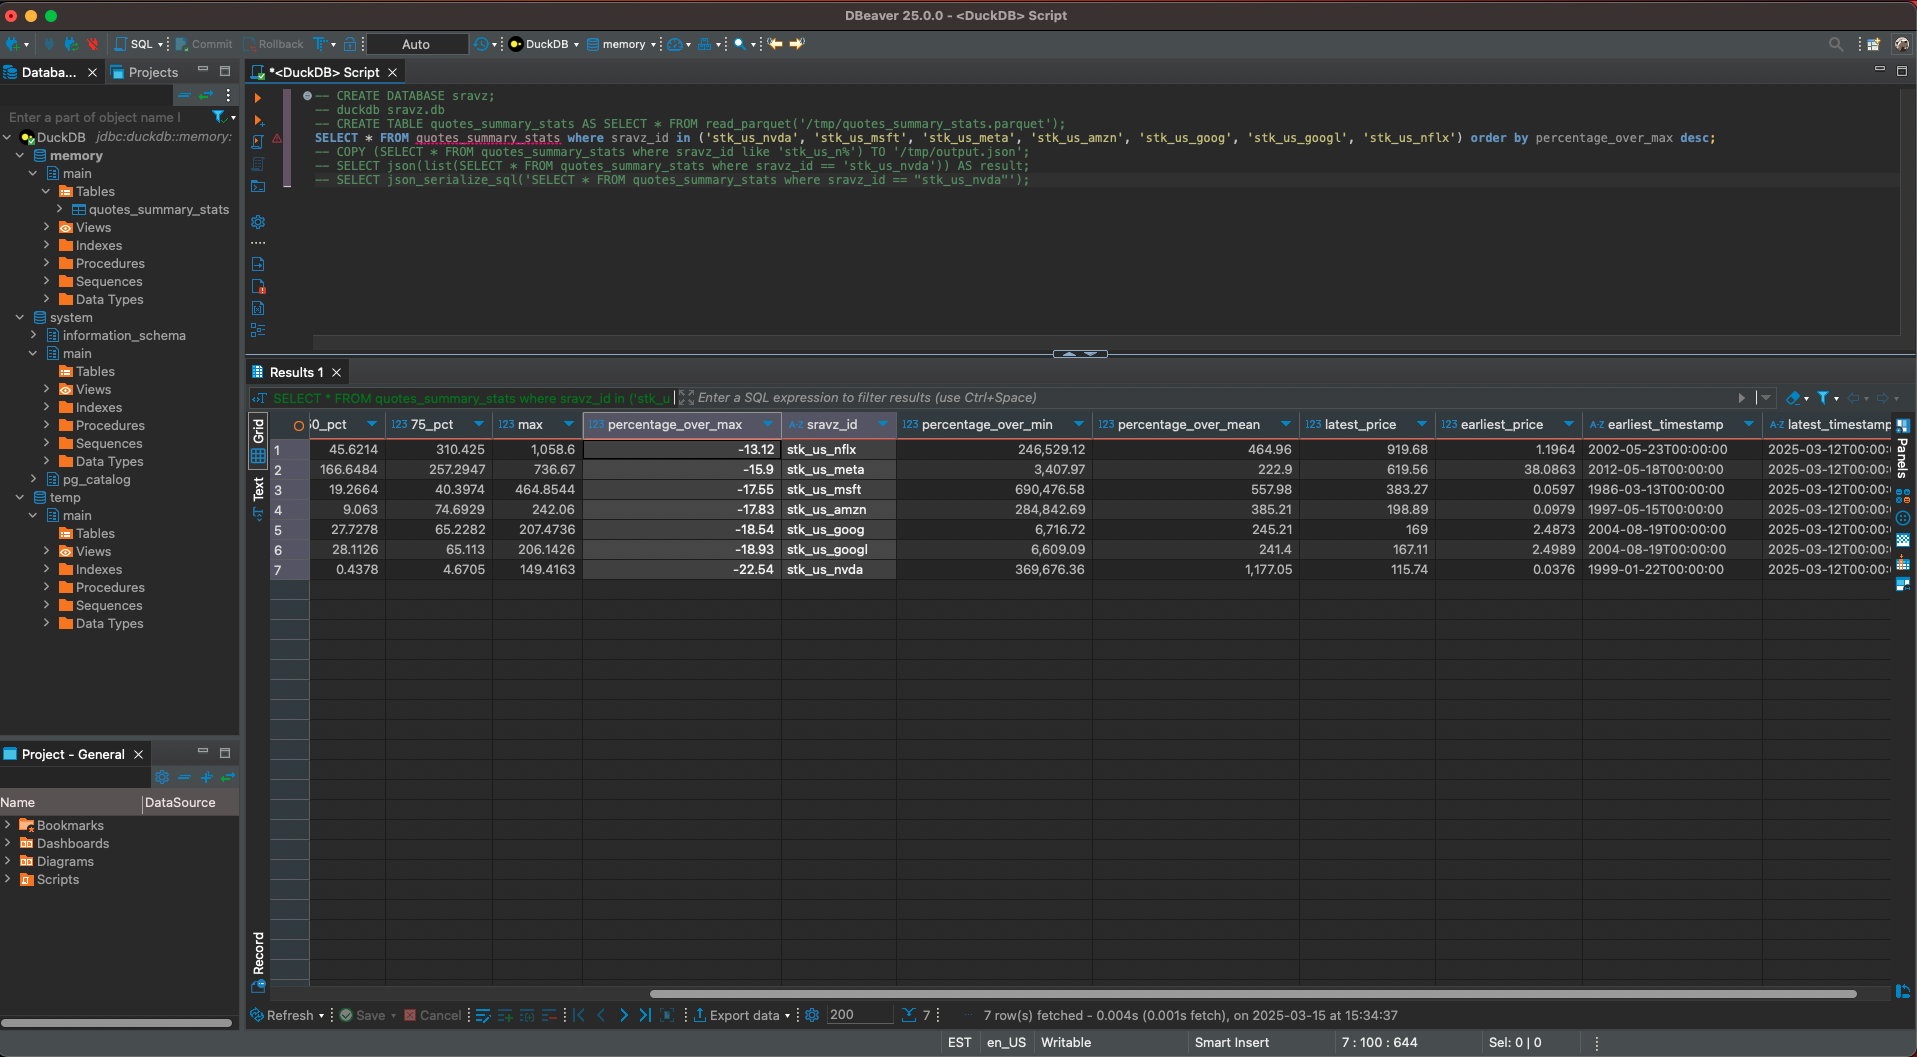Add a new row icon in results bar
This screenshot has height=1057, width=1917.
(x=505, y=1015)
